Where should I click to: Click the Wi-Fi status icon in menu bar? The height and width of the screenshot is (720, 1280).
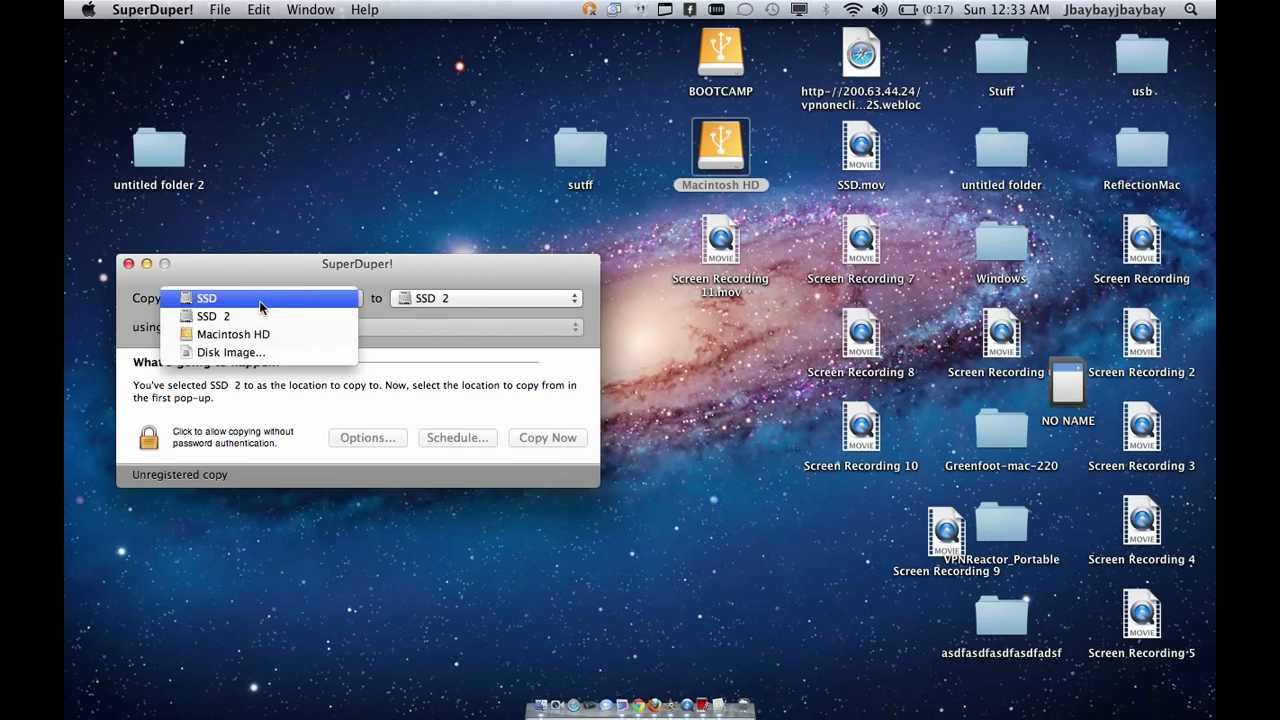(853, 9)
